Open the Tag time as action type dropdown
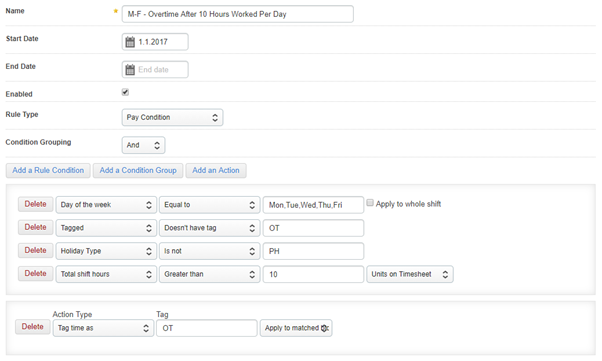602x361 pixels. coord(103,328)
